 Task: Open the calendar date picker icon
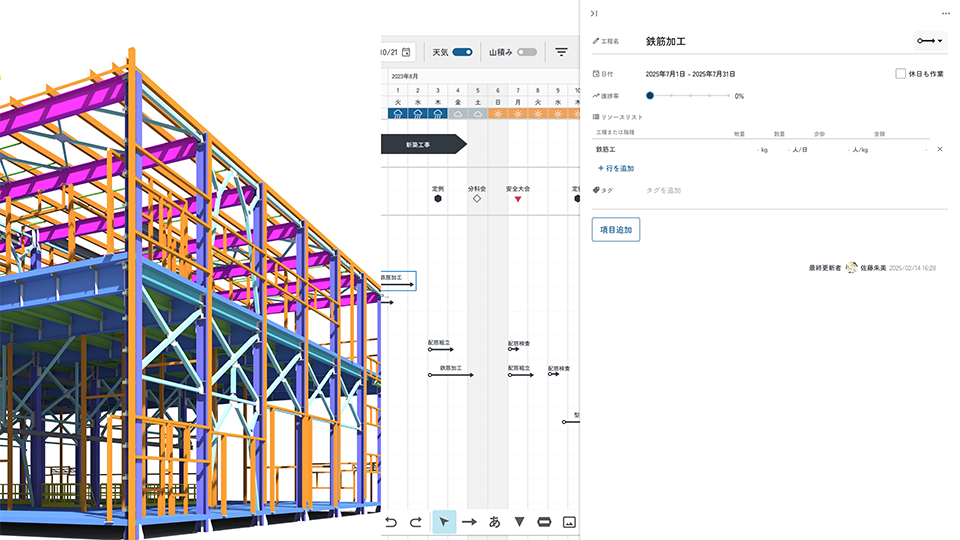pos(406,52)
